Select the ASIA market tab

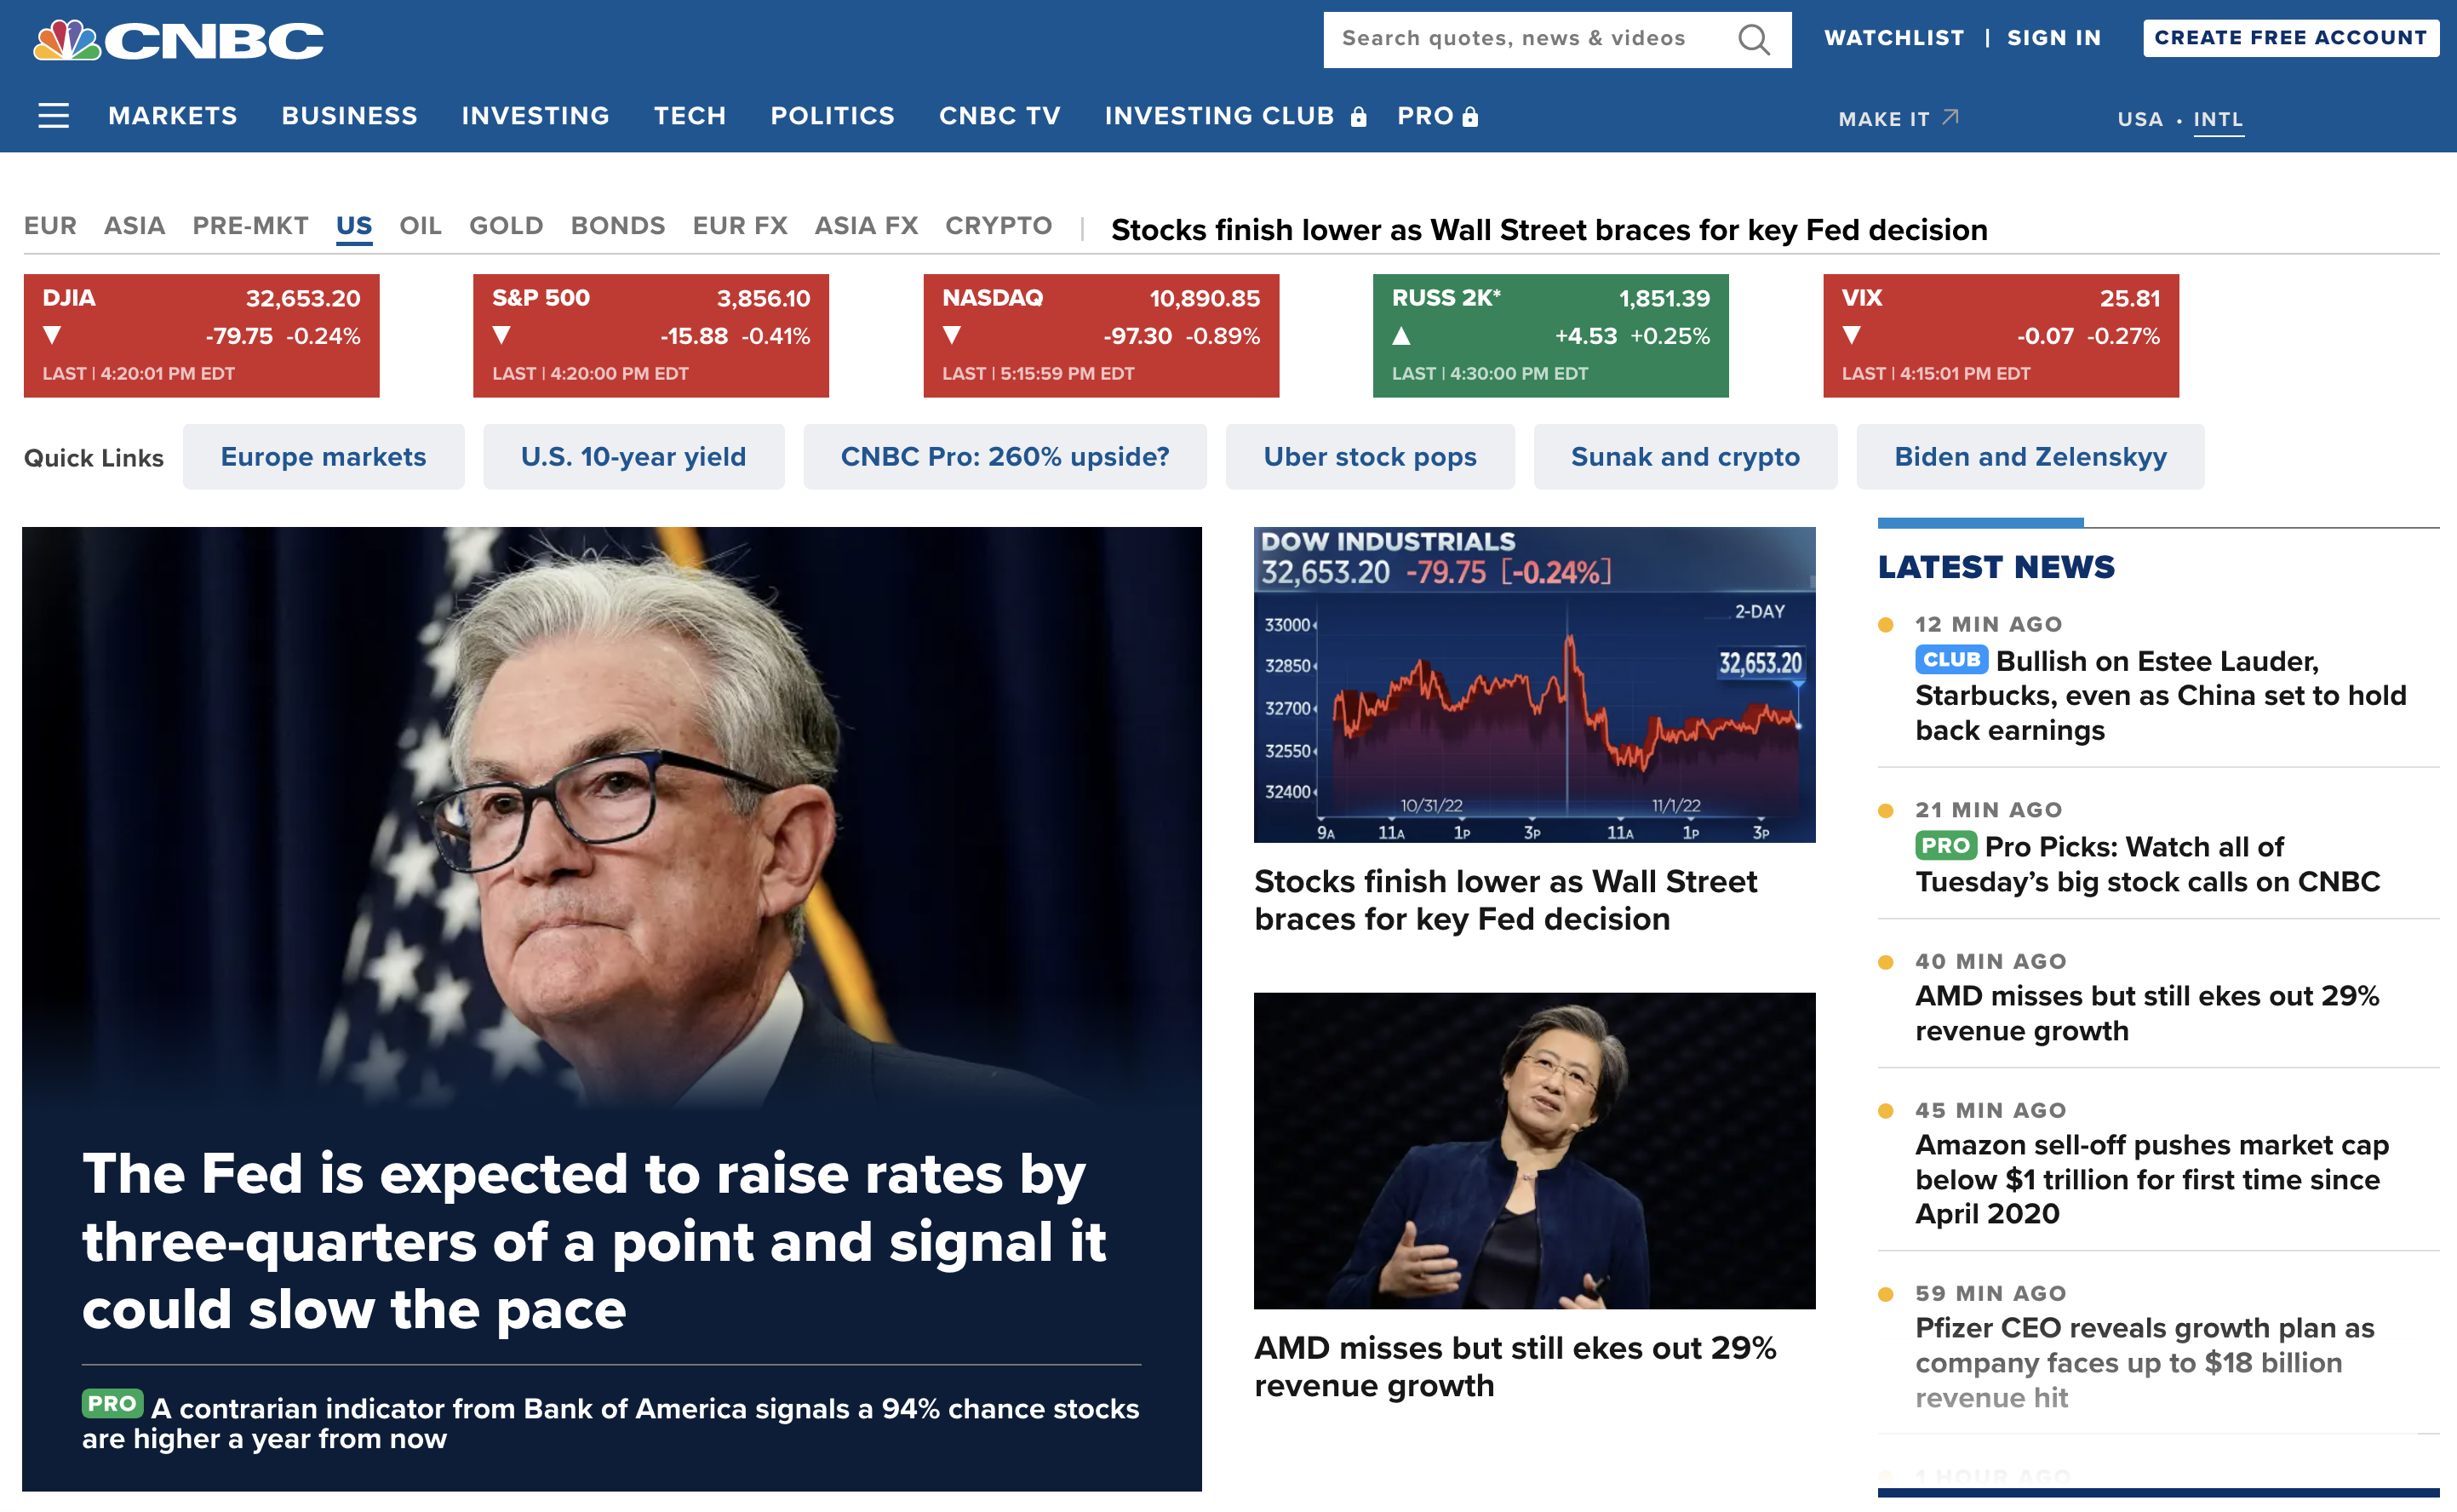[x=134, y=226]
